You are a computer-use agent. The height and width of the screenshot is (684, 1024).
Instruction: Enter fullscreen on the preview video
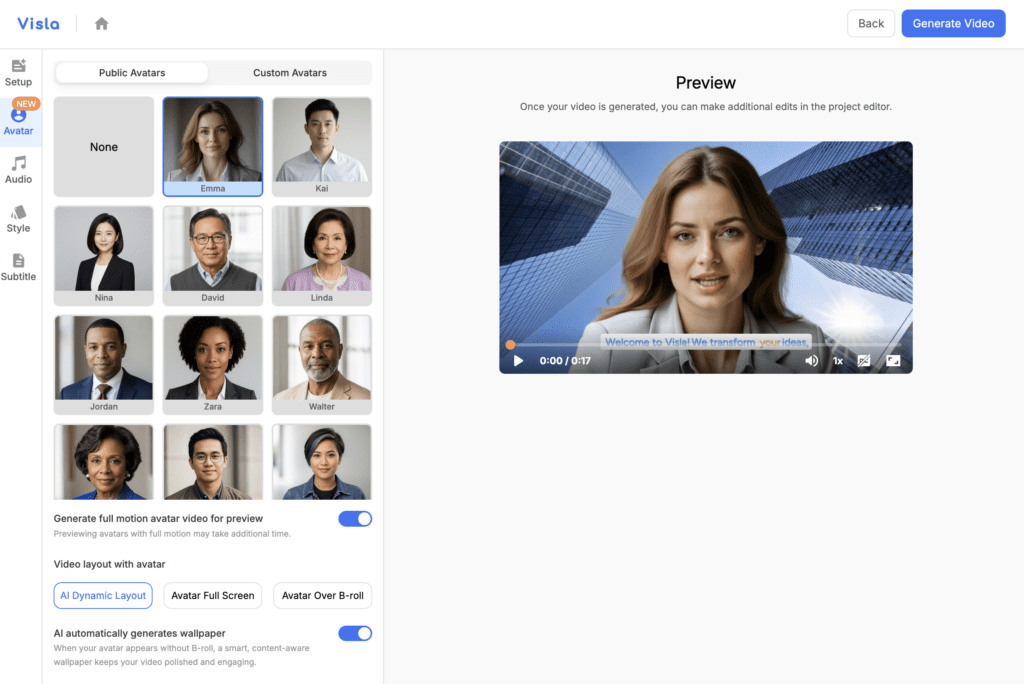pos(893,361)
